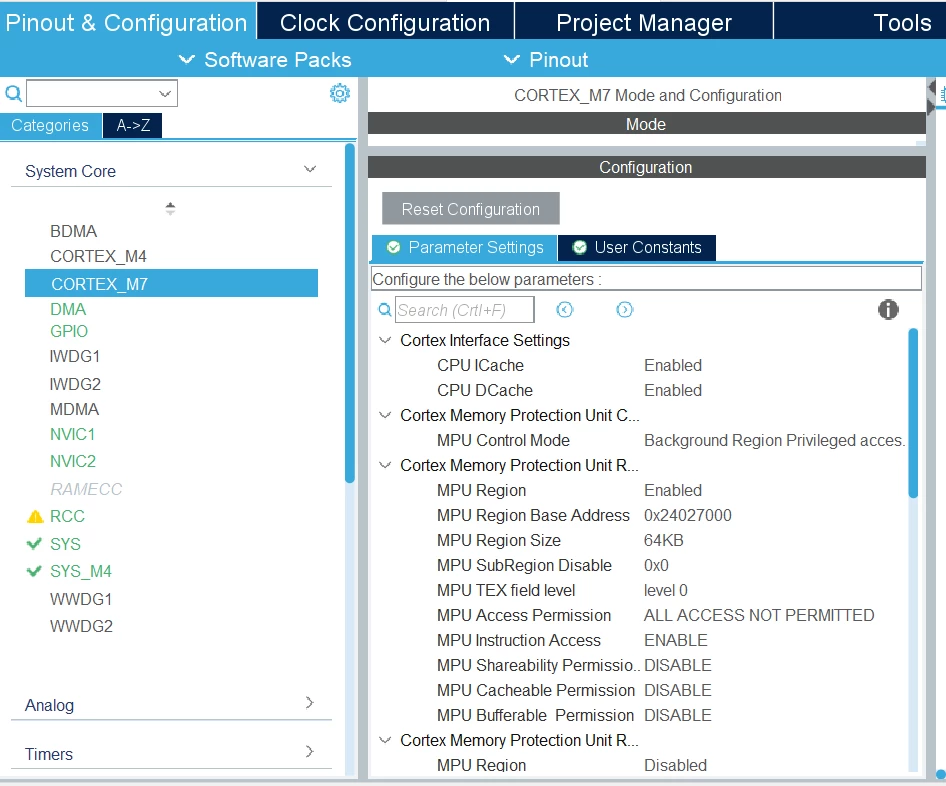Click the gear settings icon in categories panel
This screenshot has width=946, height=786.
point(340,93)
